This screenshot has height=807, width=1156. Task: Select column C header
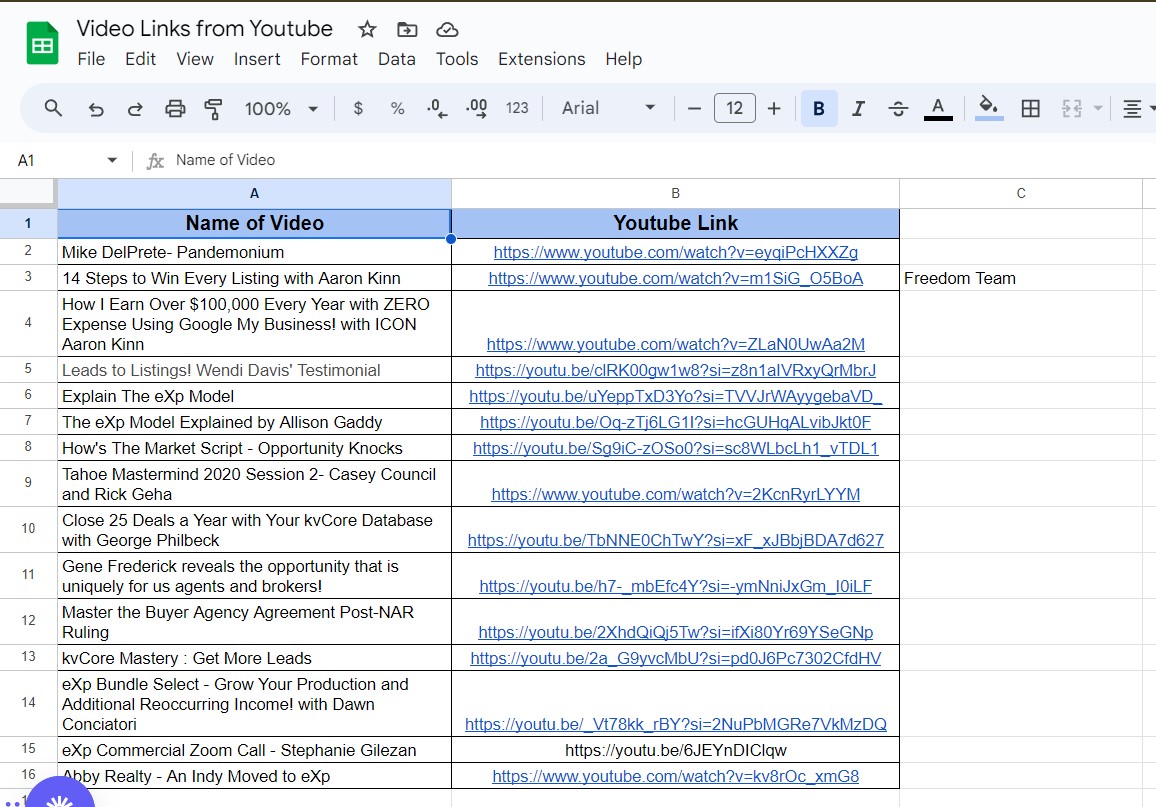1021,193
